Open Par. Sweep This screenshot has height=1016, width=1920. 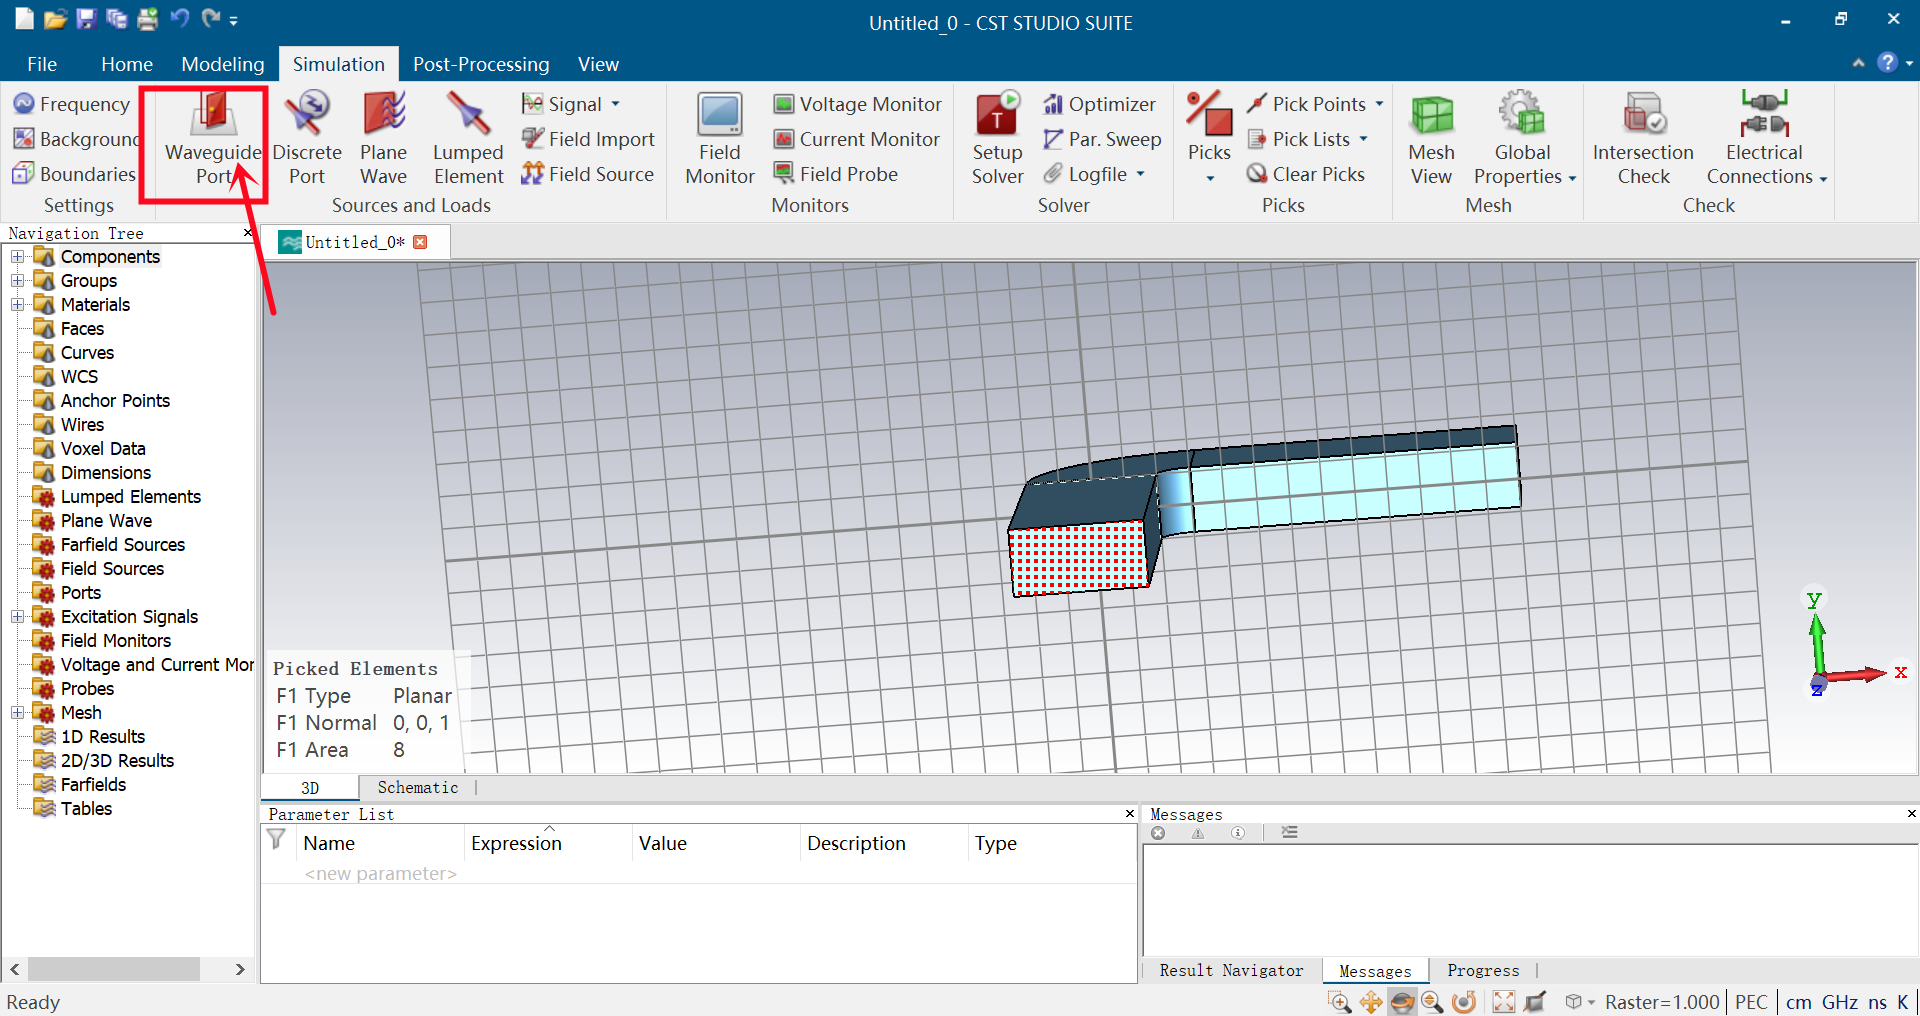[x=1102, y=139]
